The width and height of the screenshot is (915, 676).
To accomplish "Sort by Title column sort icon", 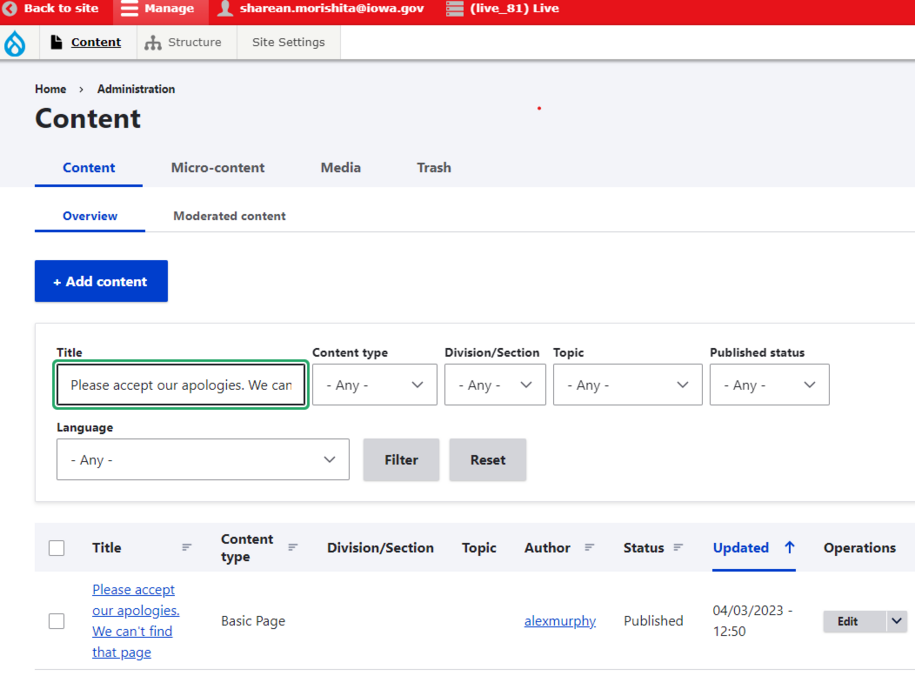I will point(186,548).
